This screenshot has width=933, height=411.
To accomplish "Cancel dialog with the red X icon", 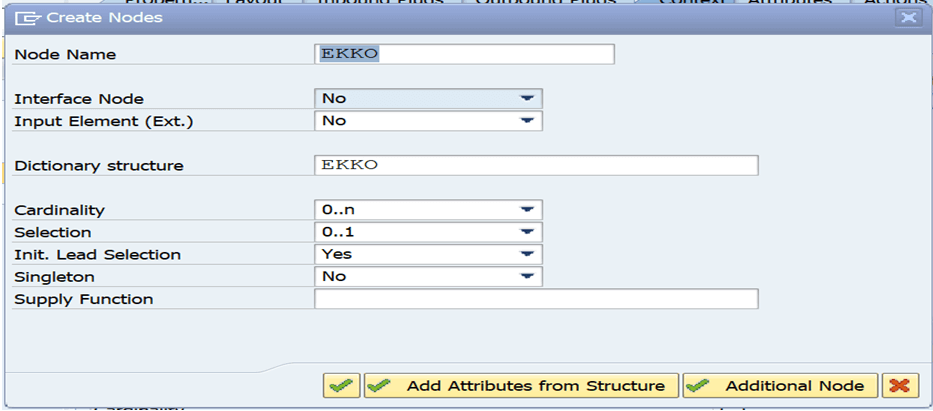I will click(900, 386).
